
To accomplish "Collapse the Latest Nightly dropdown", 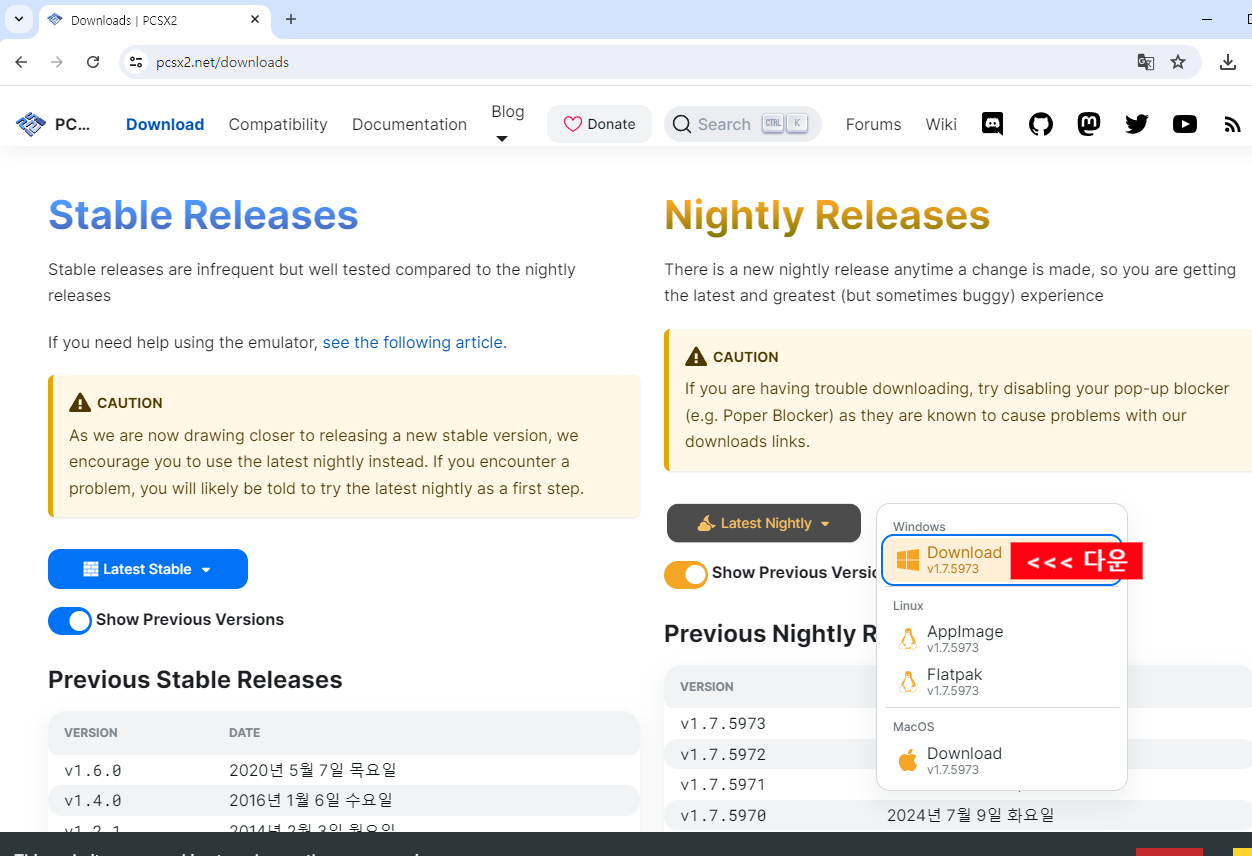I will [x=764, y=523].
